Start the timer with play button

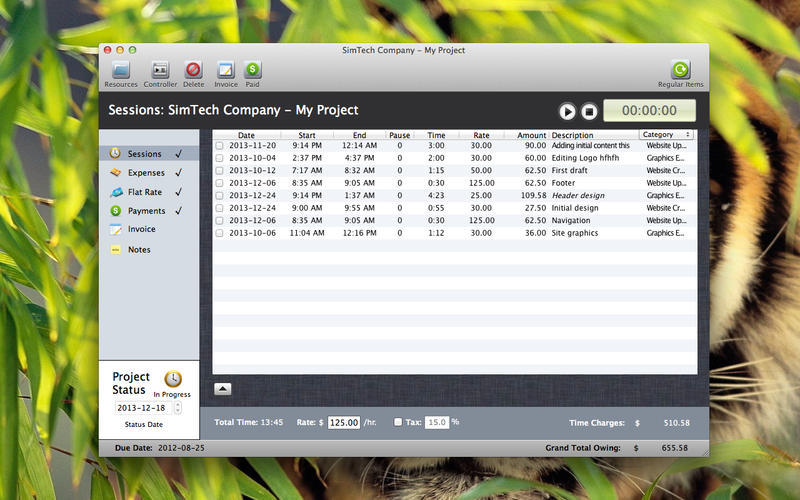click(x=567, y=112)
